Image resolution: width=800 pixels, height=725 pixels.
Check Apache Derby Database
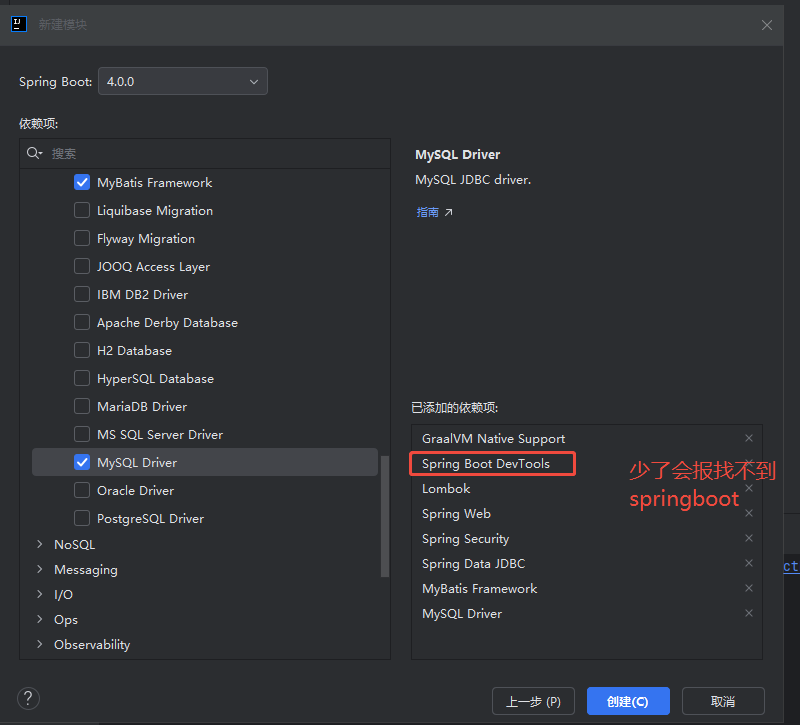coord(82,322)
